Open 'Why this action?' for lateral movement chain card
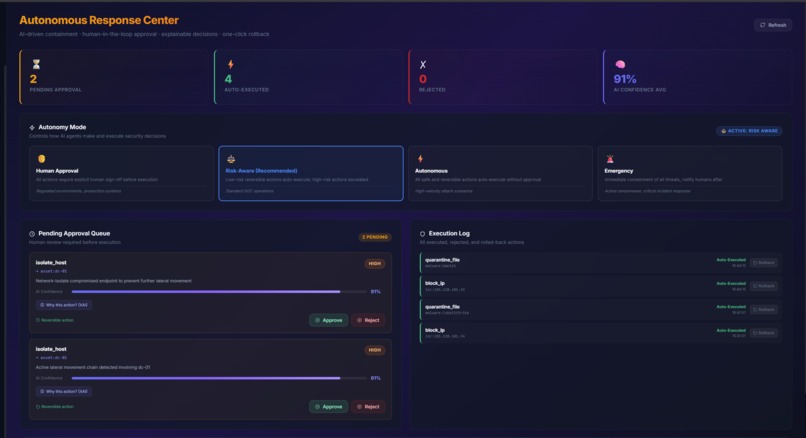806x438 pixels. 64,391
